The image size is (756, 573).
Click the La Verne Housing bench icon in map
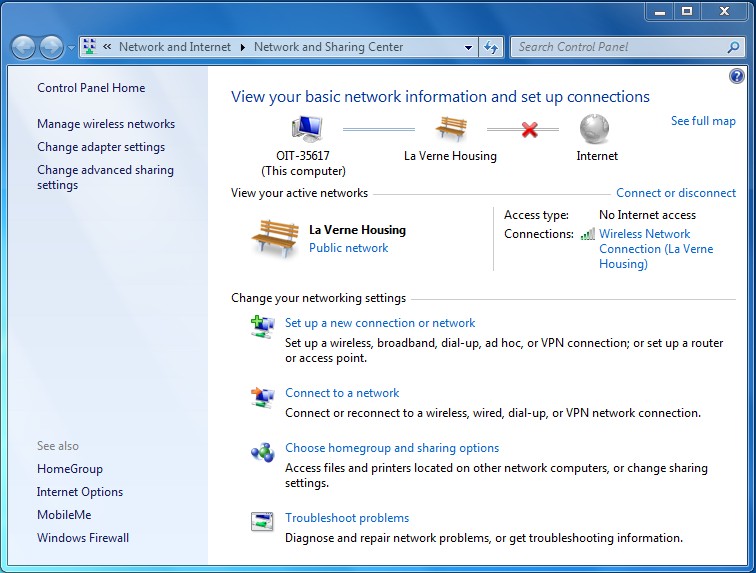450,129
